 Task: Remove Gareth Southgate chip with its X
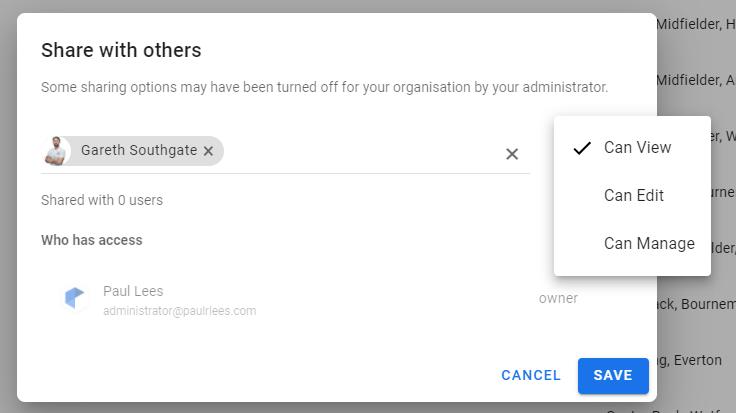[x=208, y=151]
